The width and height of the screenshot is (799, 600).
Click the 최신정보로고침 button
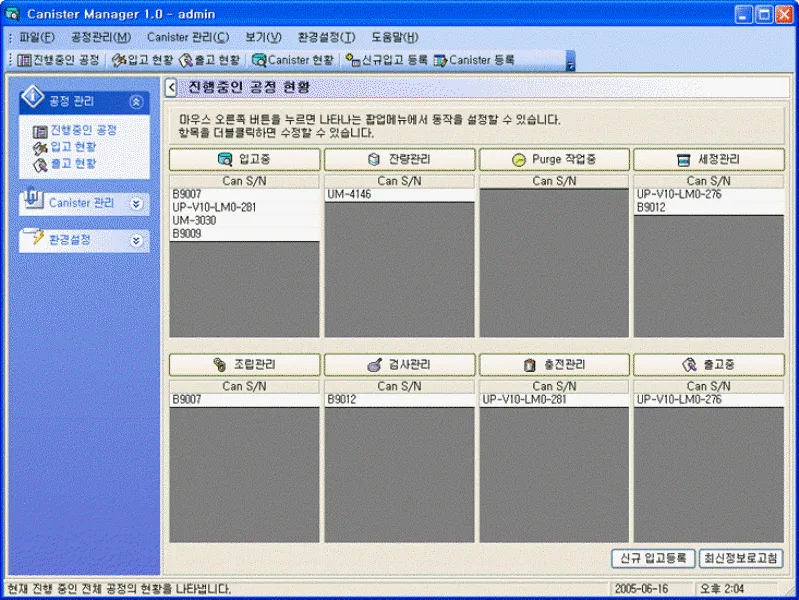tap(740, 558)
